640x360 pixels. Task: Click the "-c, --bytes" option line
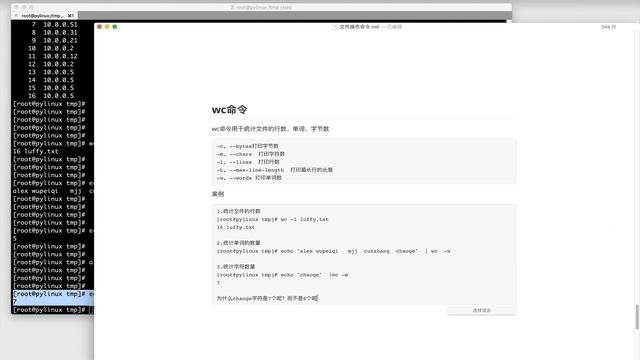point(247,146)
